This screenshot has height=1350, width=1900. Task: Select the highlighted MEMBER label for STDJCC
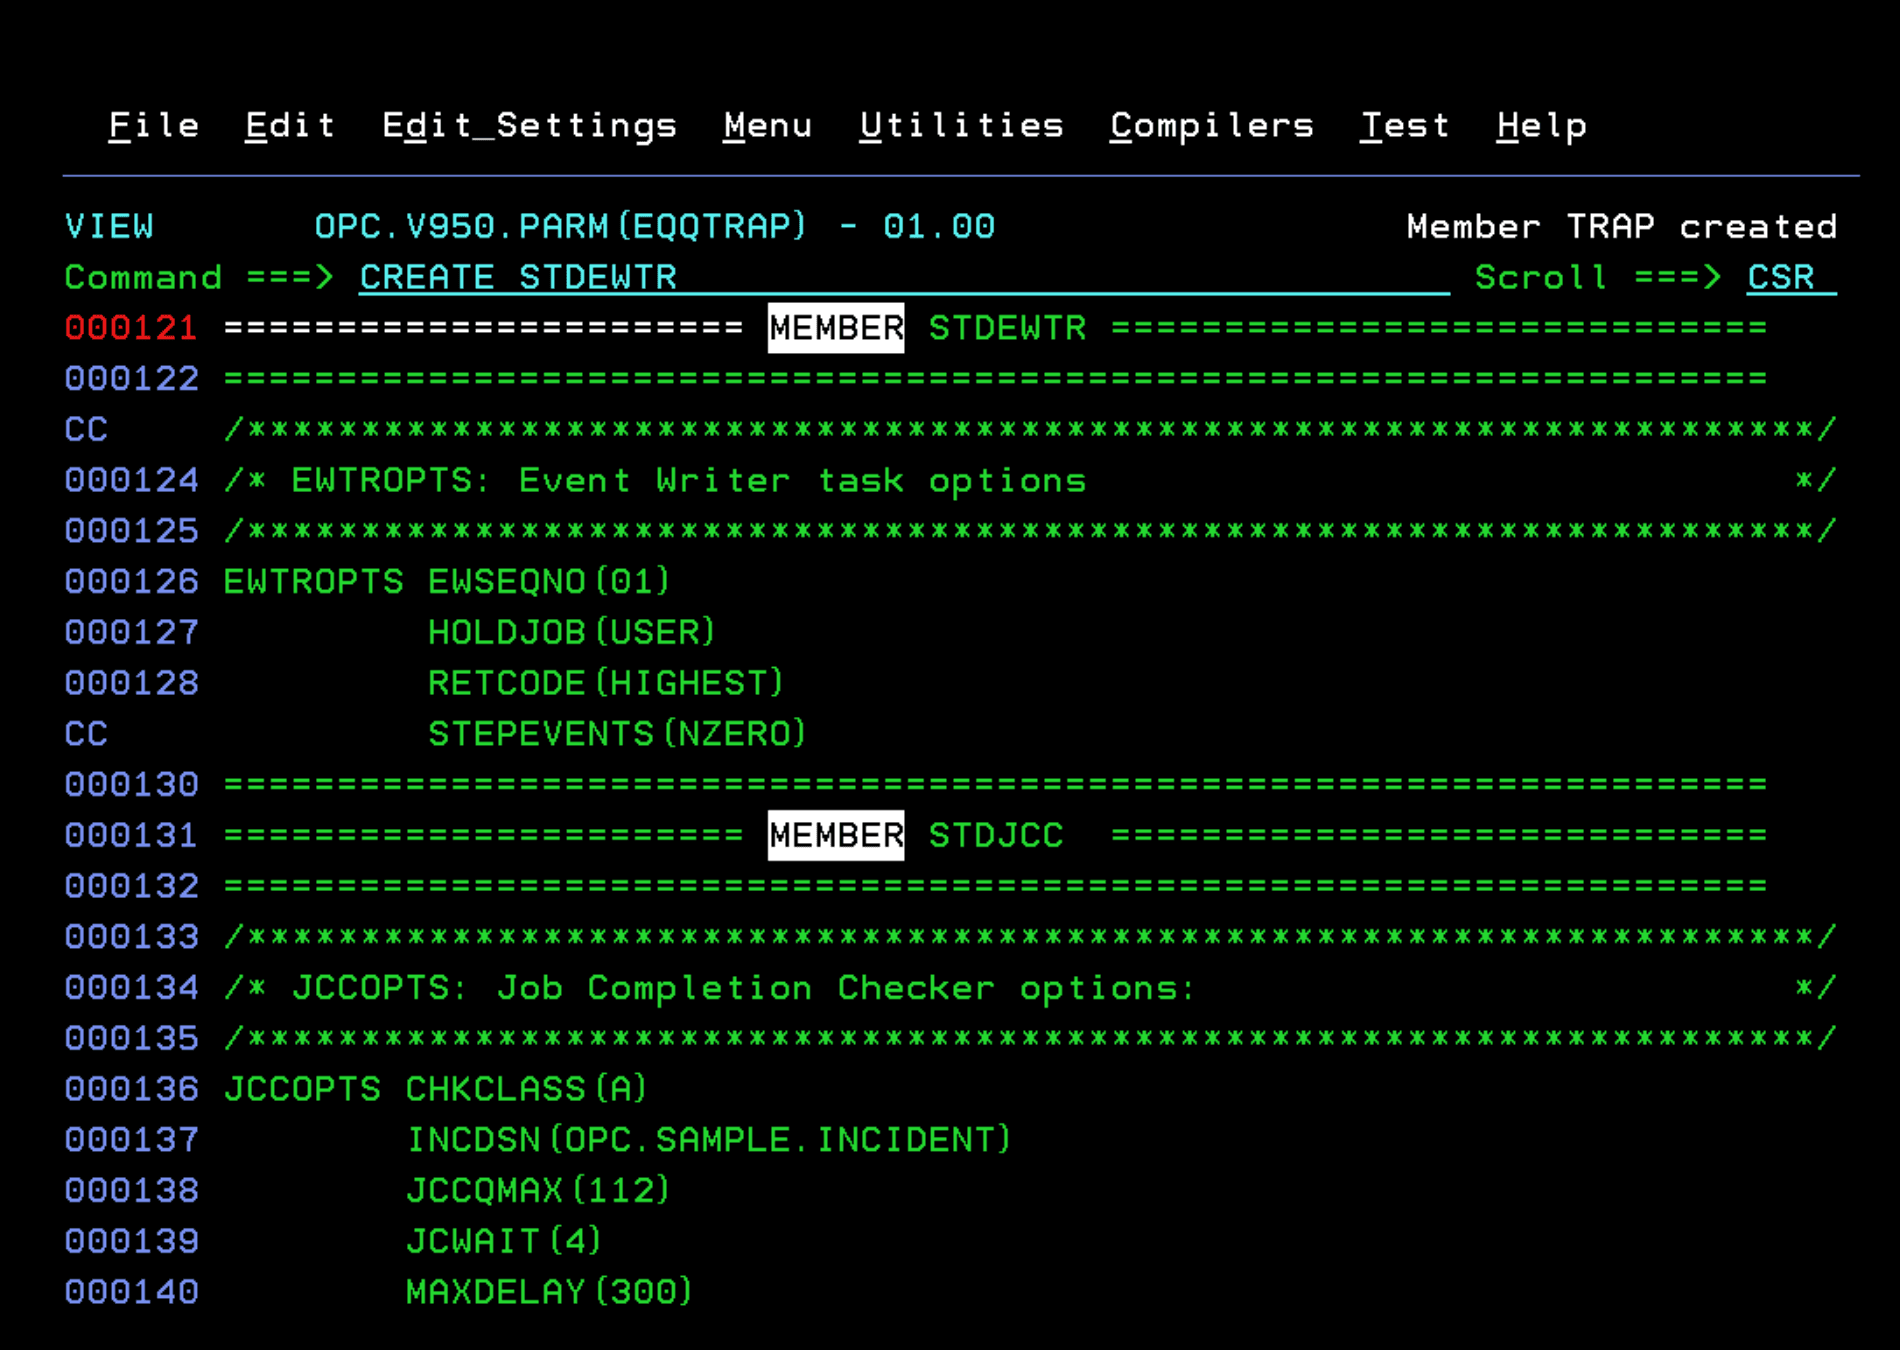[x=835, y=835]
